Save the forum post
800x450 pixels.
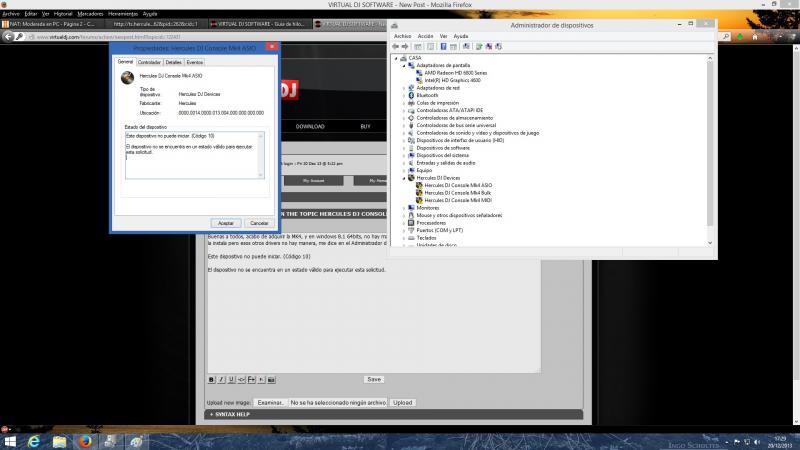374,380
